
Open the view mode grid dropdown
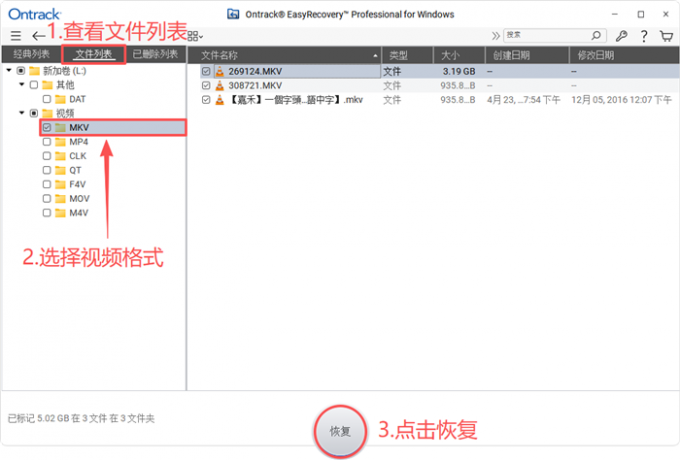click(195, 36)
